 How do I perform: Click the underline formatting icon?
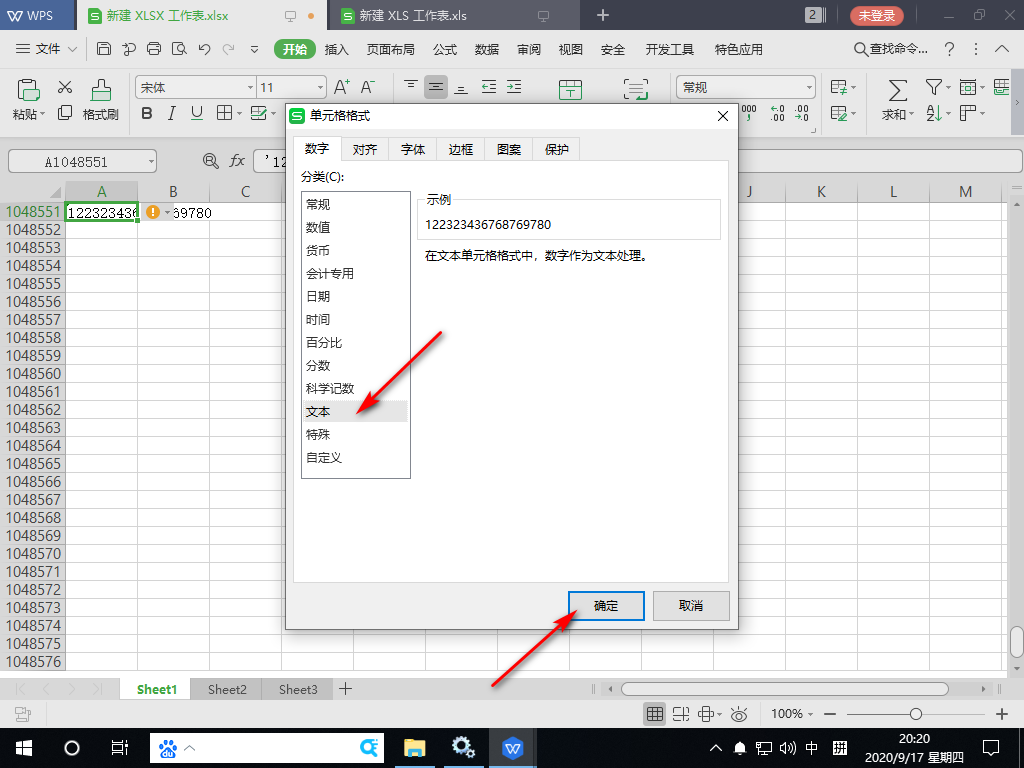(x=194, y=114)
